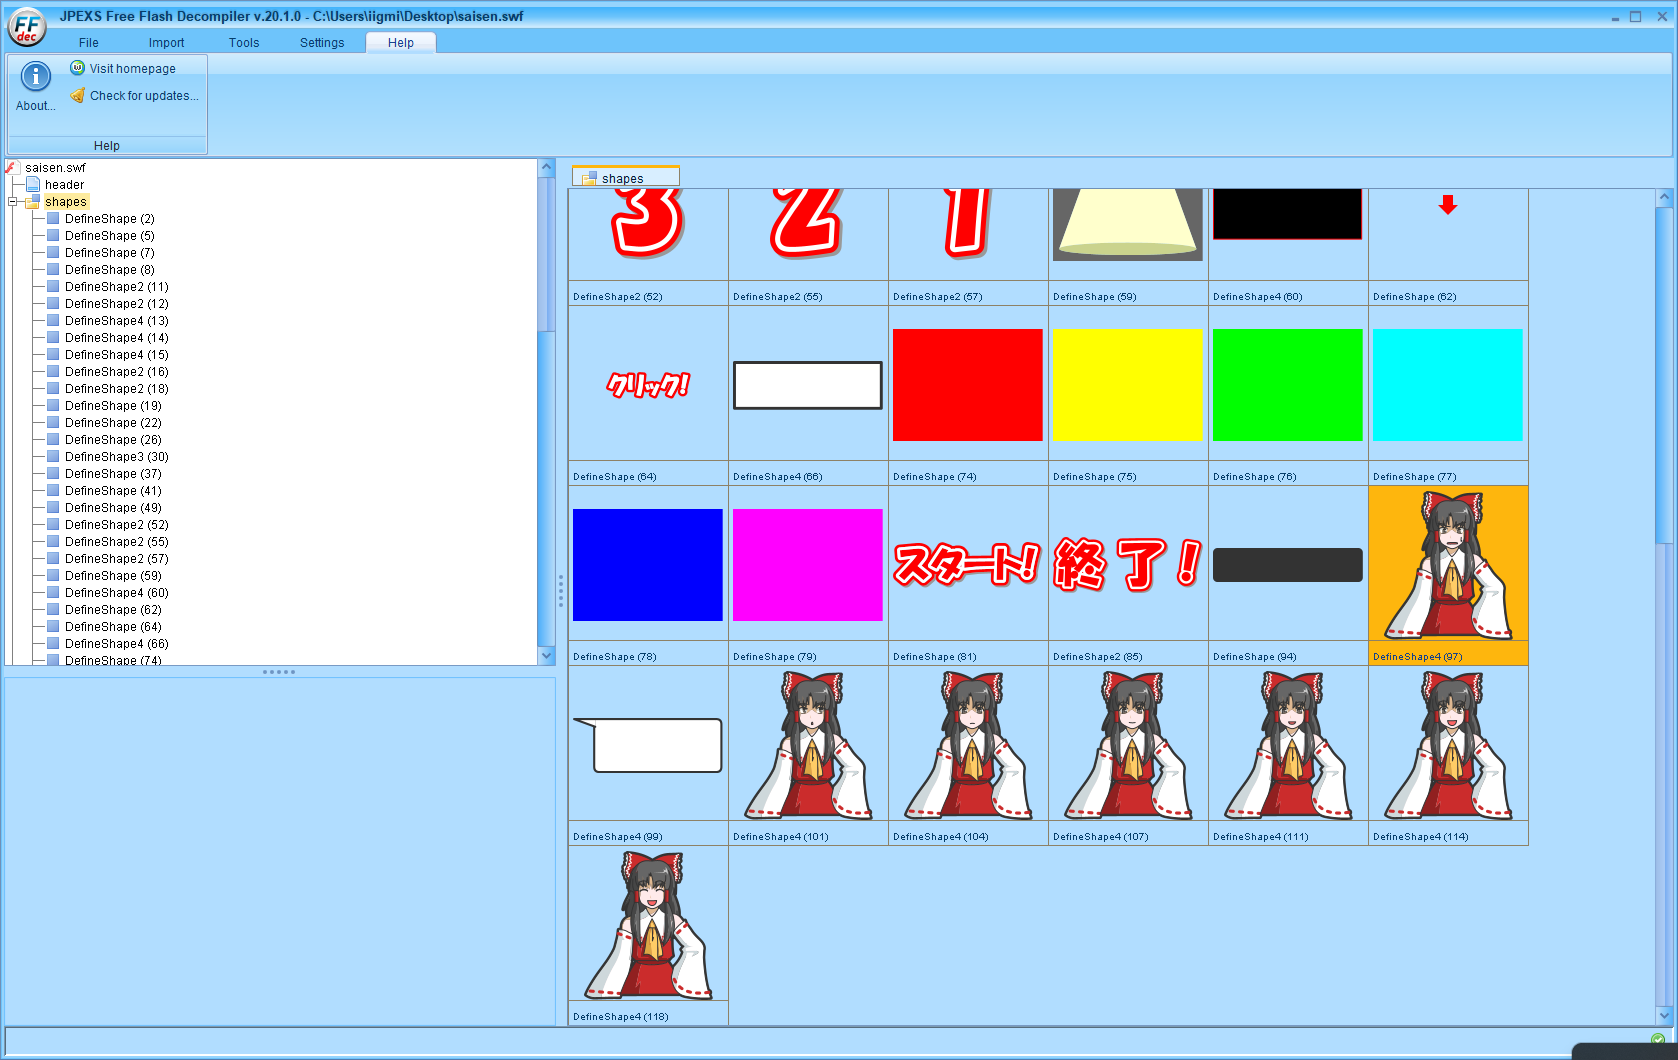Select the DefineShape4 (66) white box thumbnail
The height and width of the screenshot is (1060, 1678).
(x=808, y=385)
